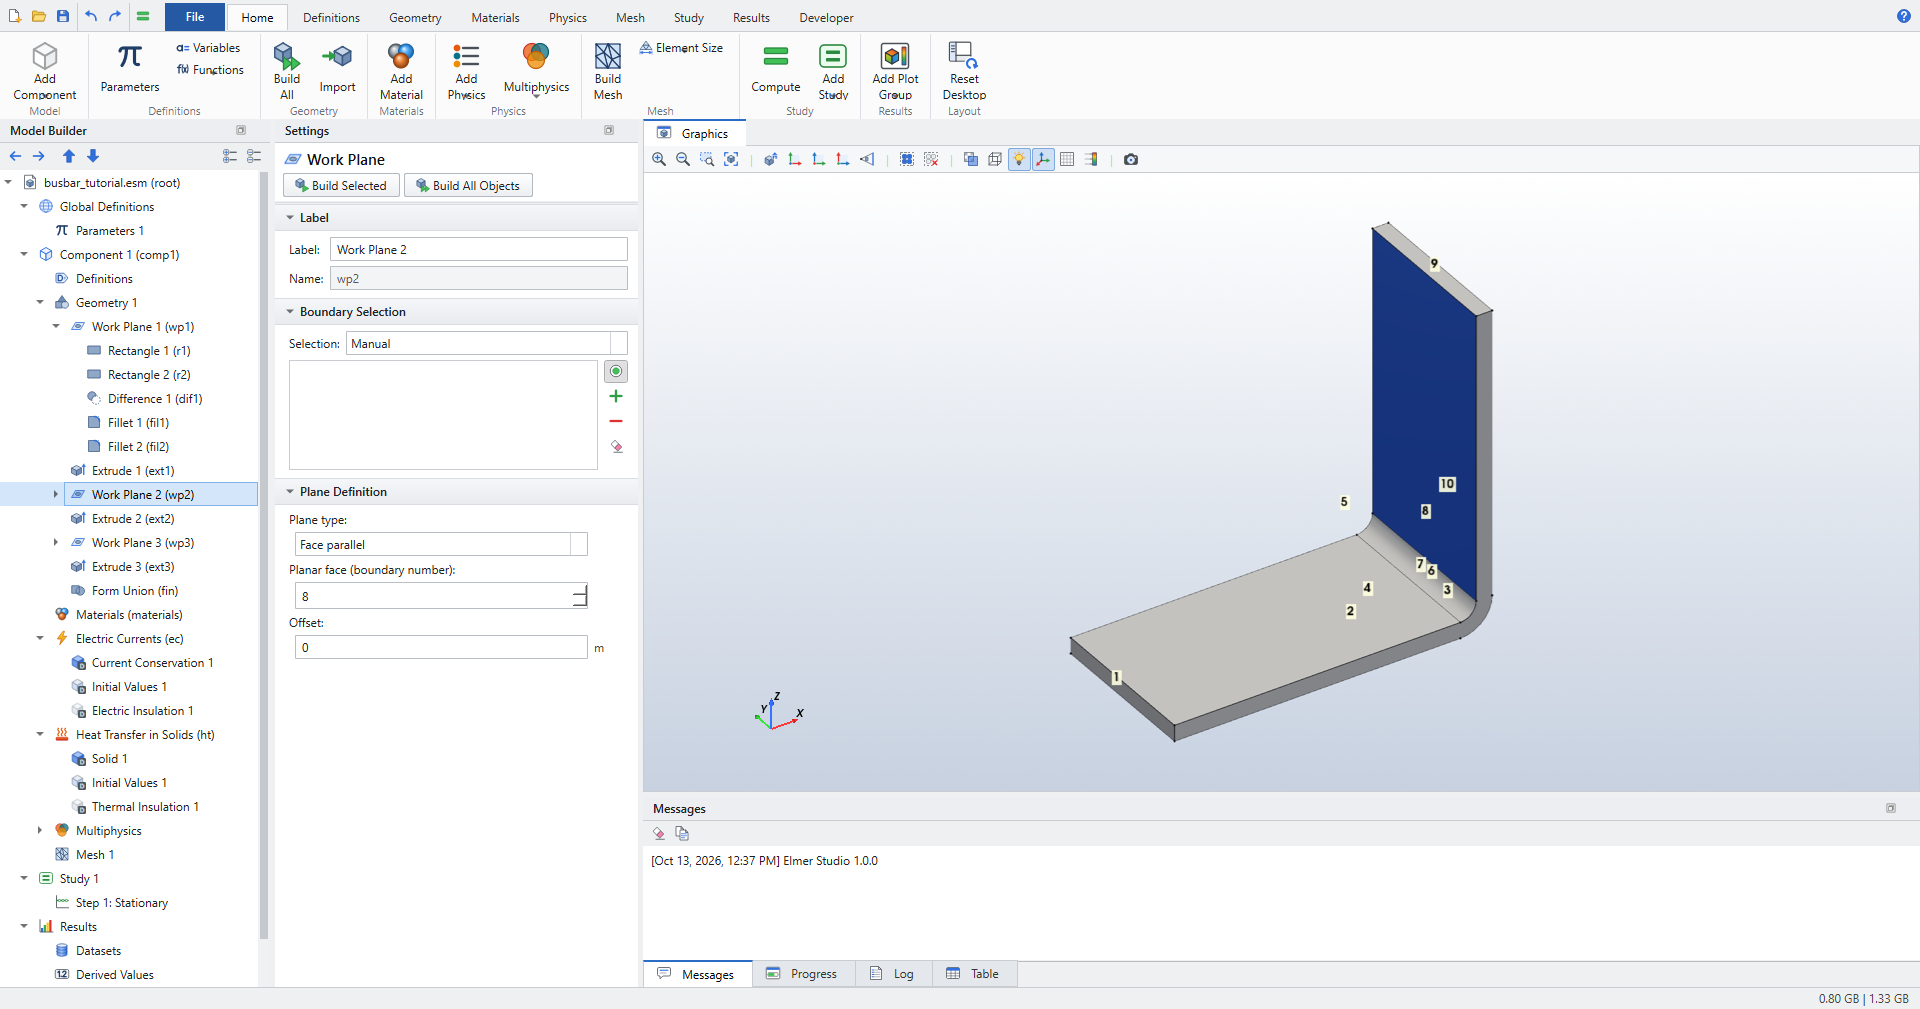Click the zoom extents icon
Screen dimensions: 1920x1009
coord(731,159)
